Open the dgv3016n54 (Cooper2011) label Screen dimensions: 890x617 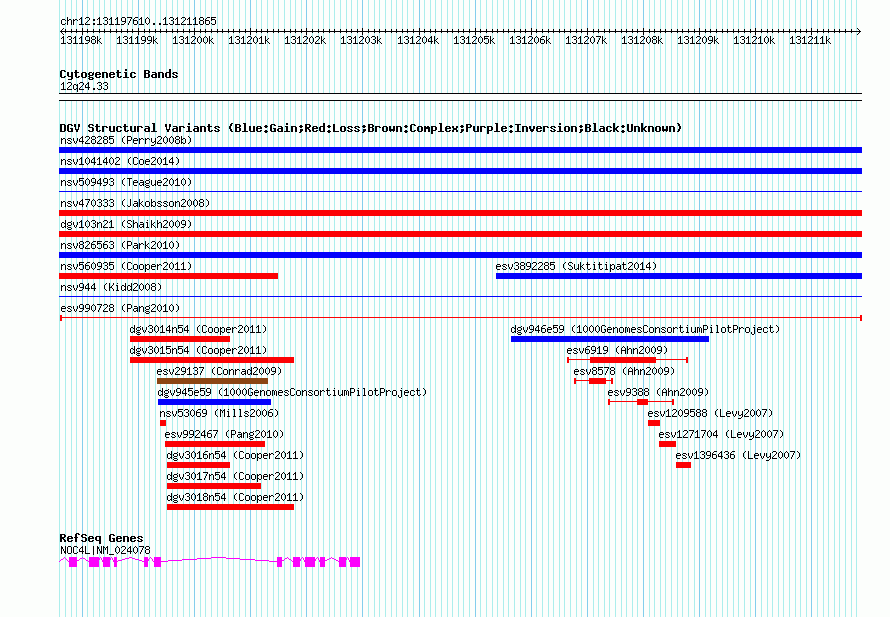tap(235, 455)
